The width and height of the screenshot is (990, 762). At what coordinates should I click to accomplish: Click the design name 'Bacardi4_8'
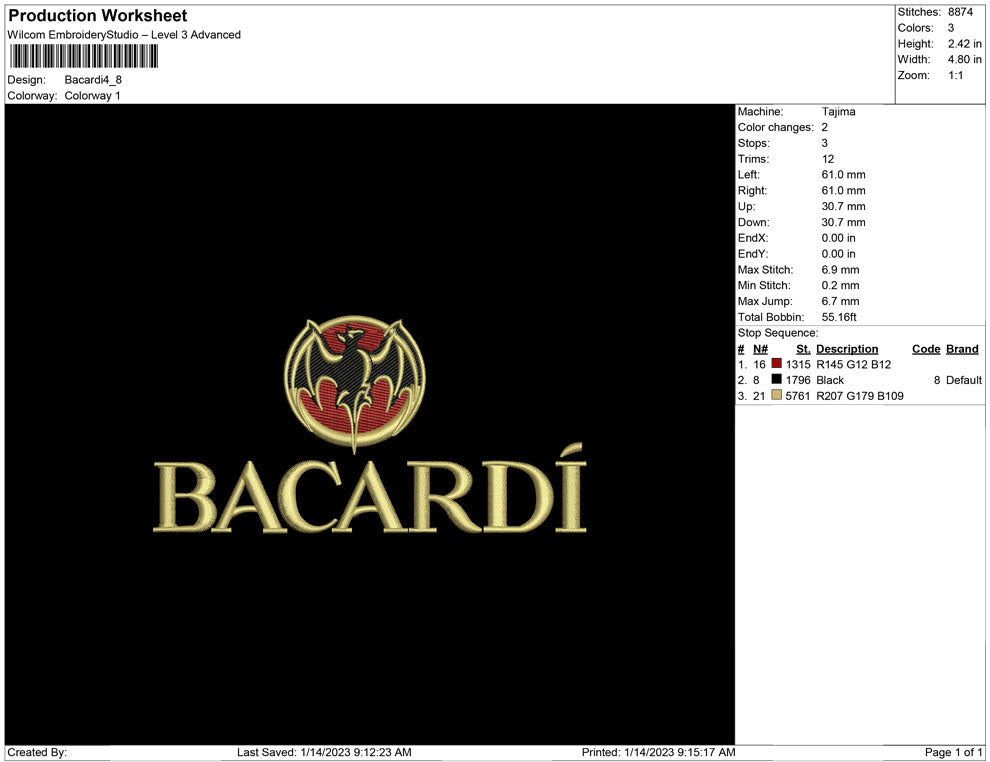tap(93, 80)
